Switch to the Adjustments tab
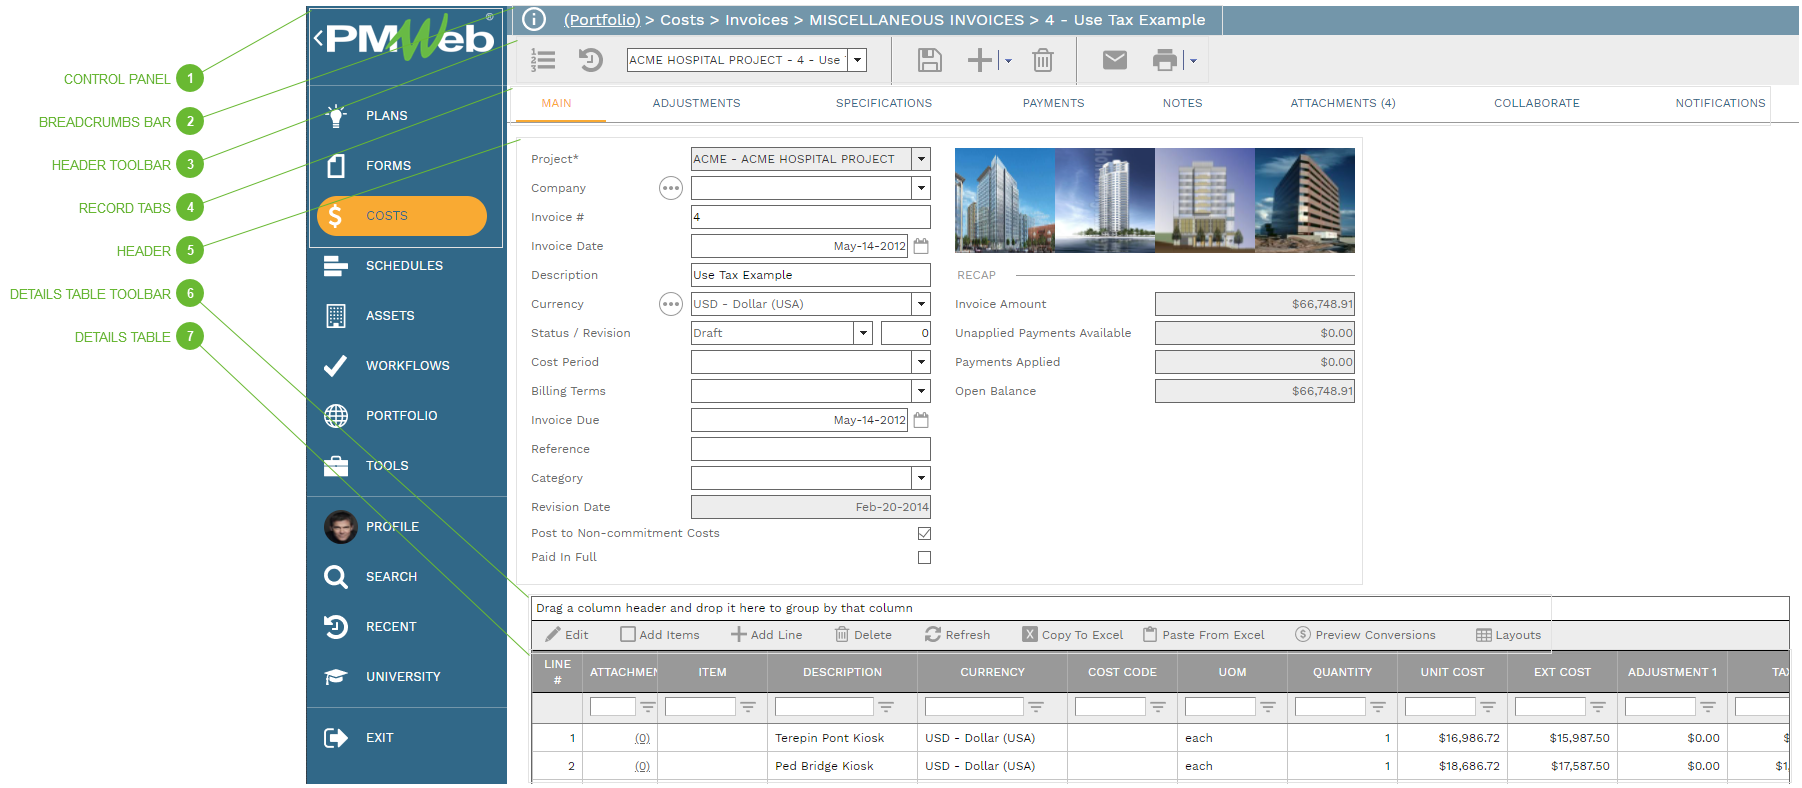 [x=697, y=103]
